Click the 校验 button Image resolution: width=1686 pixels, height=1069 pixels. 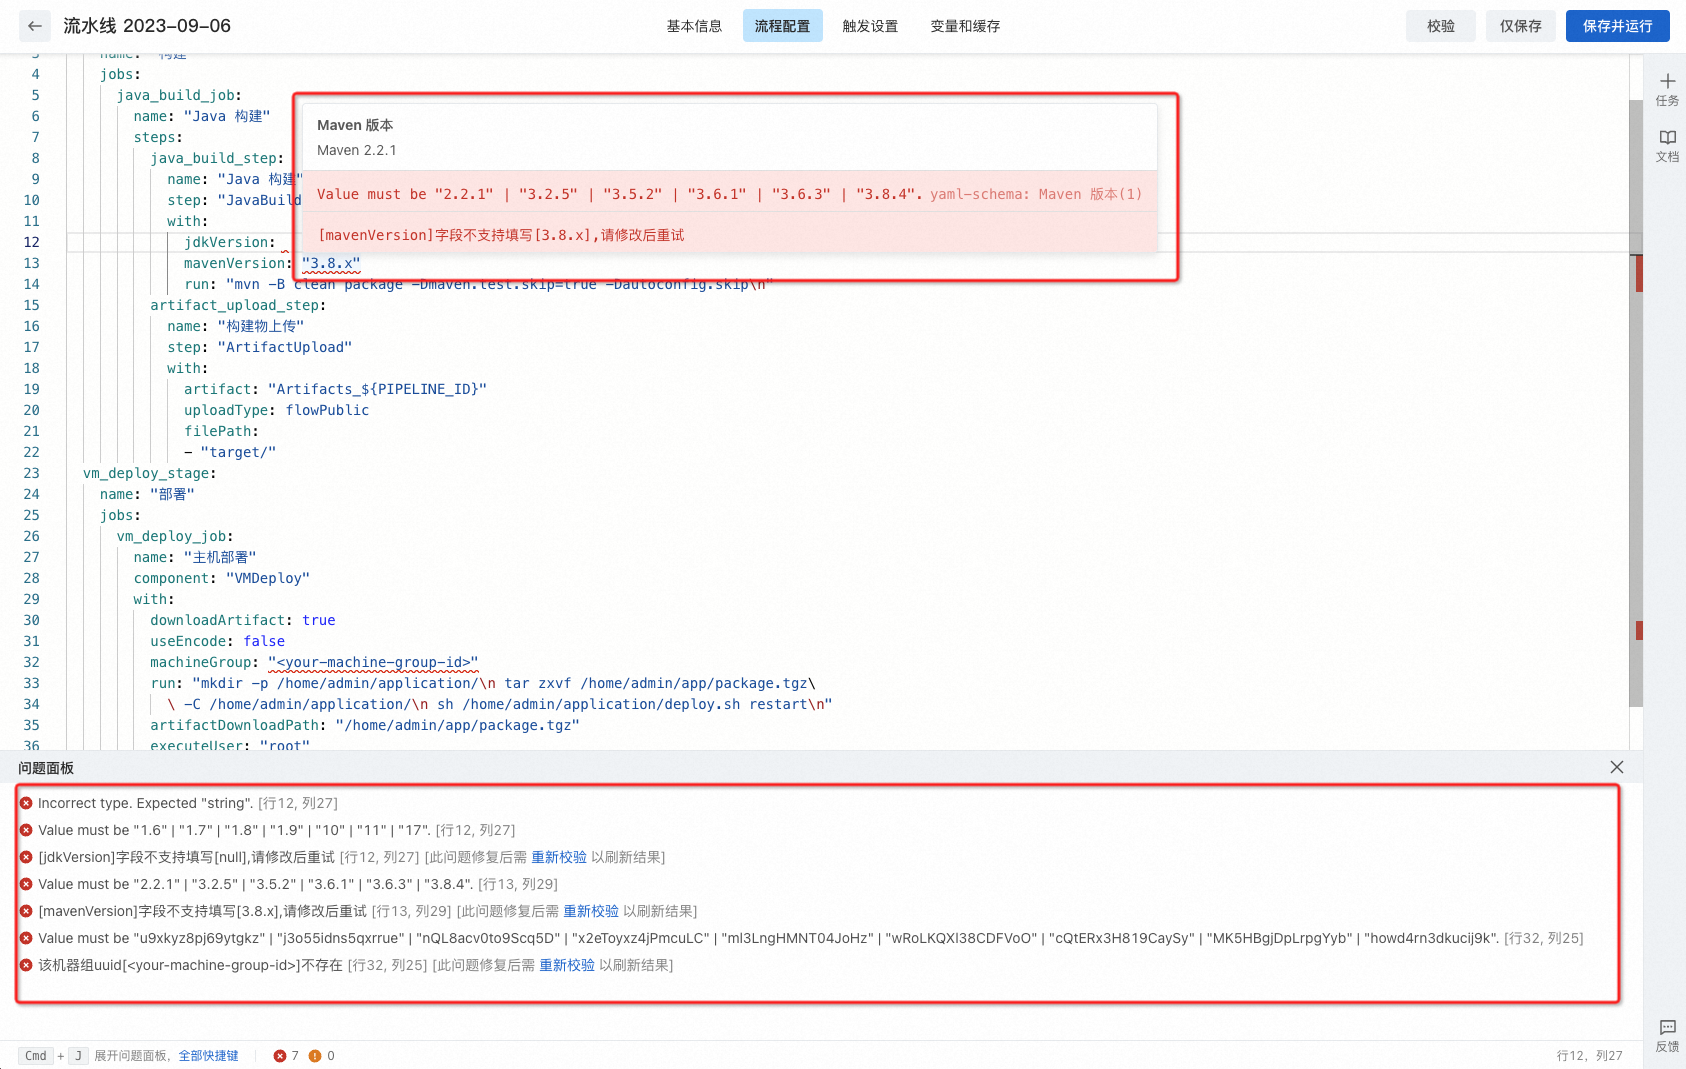(x=1441, y=26)
